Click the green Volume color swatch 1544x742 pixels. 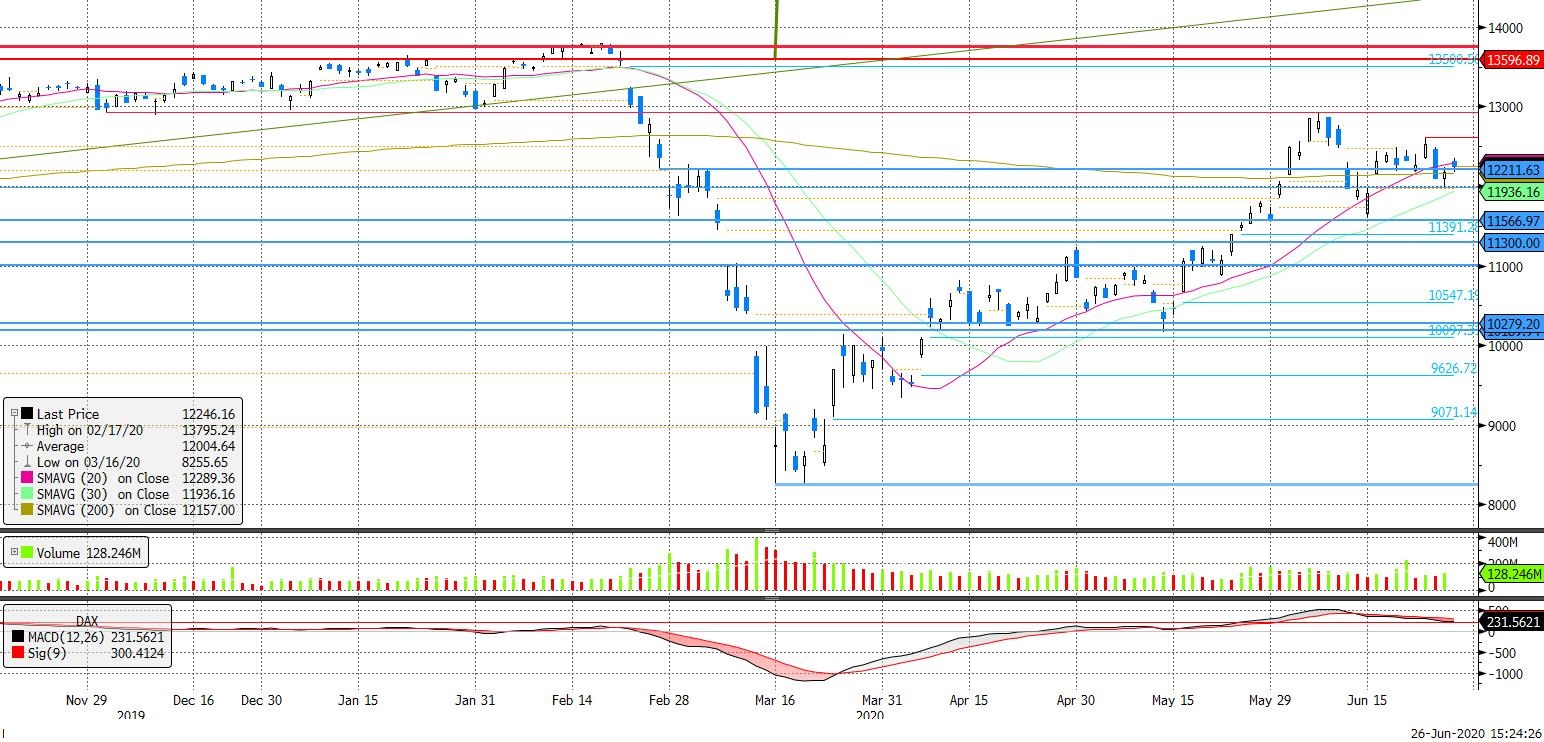point(27,551)
